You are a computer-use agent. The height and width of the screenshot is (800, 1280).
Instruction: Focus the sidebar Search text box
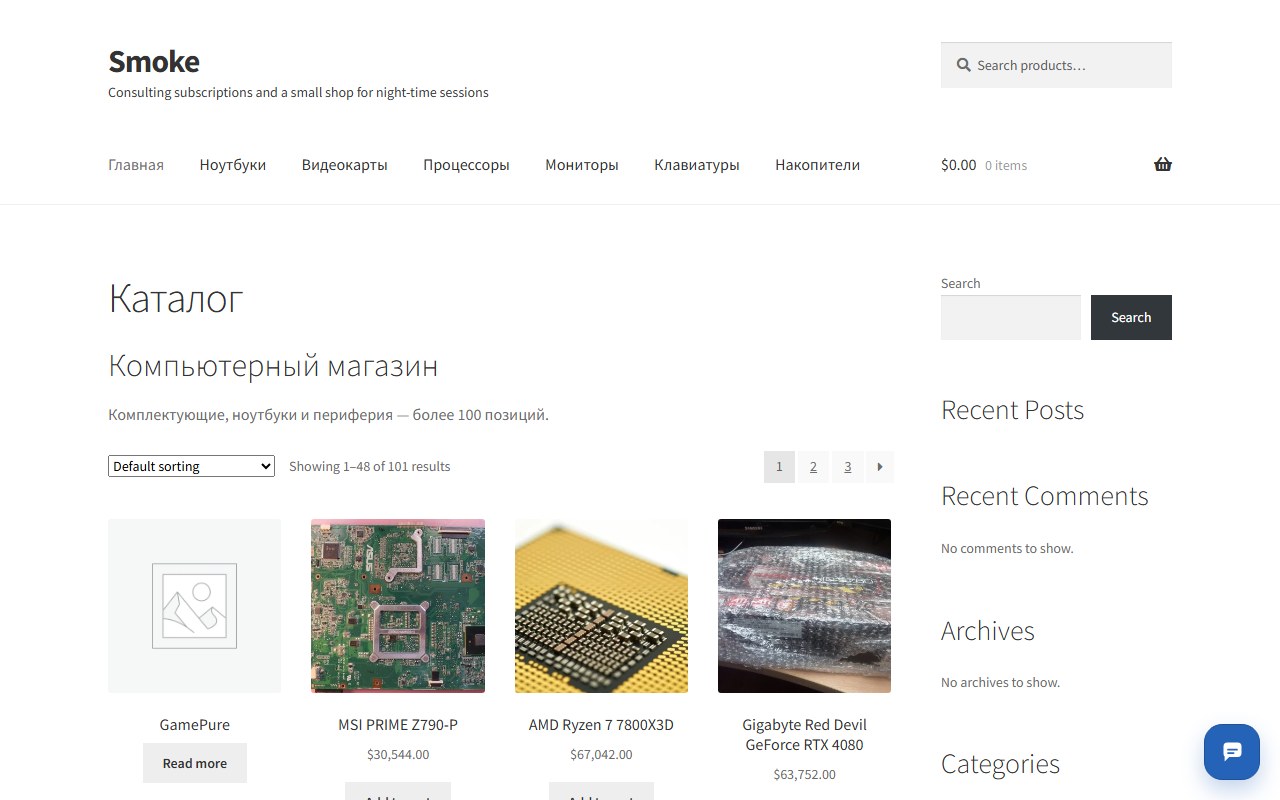point(1011,317)
